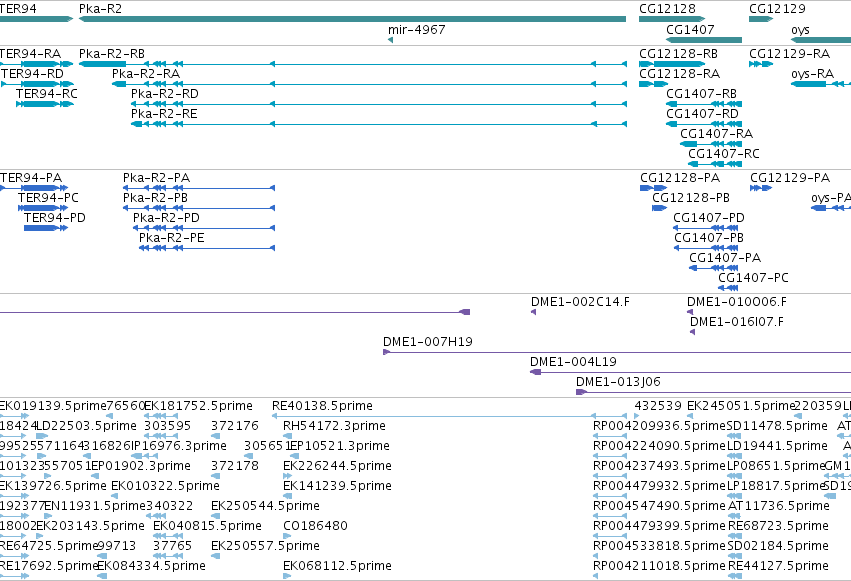851x581 pixels.
Task: Click CG12128-PA protein label
Action: point(680,178)
